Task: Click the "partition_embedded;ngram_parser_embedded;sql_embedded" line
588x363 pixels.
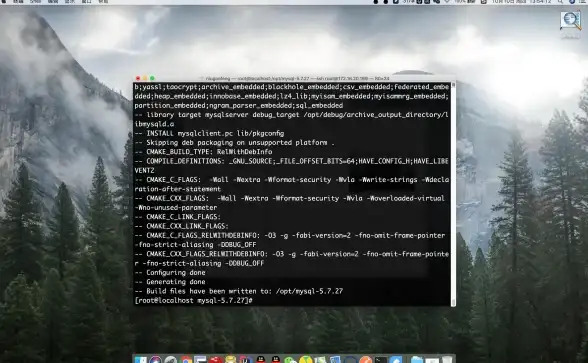Action: pyautogui.click(x=239, y=105)
